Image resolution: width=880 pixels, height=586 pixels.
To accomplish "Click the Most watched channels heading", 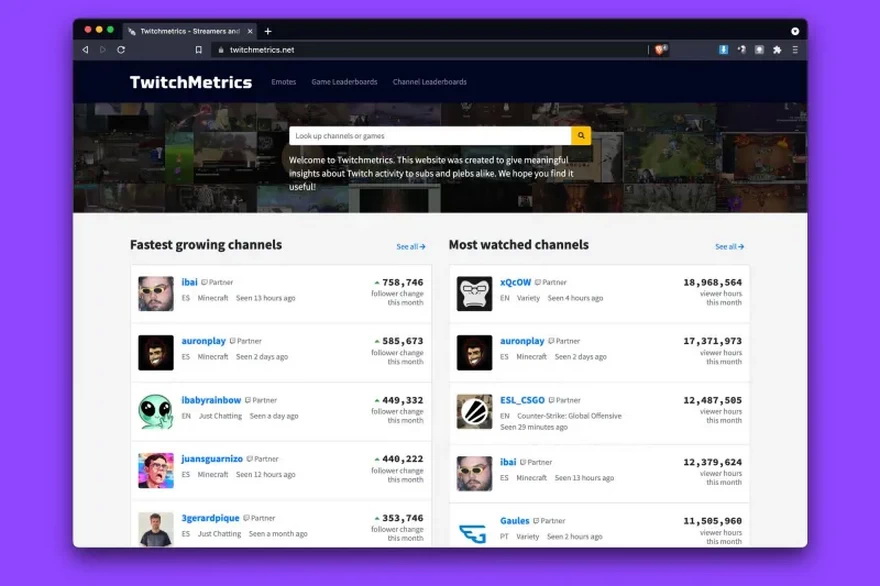I will (x=519, y=245).
